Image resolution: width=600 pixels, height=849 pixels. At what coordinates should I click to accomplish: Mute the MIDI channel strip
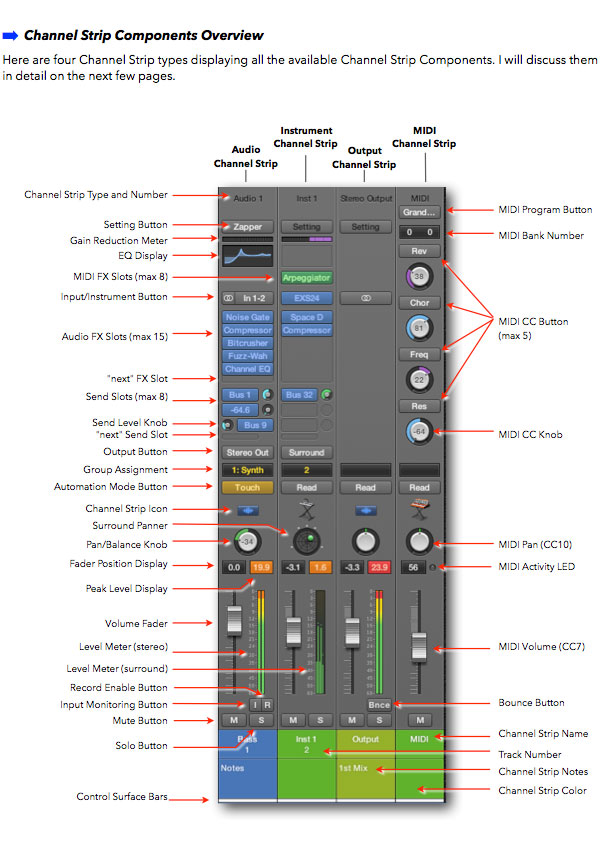(420, 720)
